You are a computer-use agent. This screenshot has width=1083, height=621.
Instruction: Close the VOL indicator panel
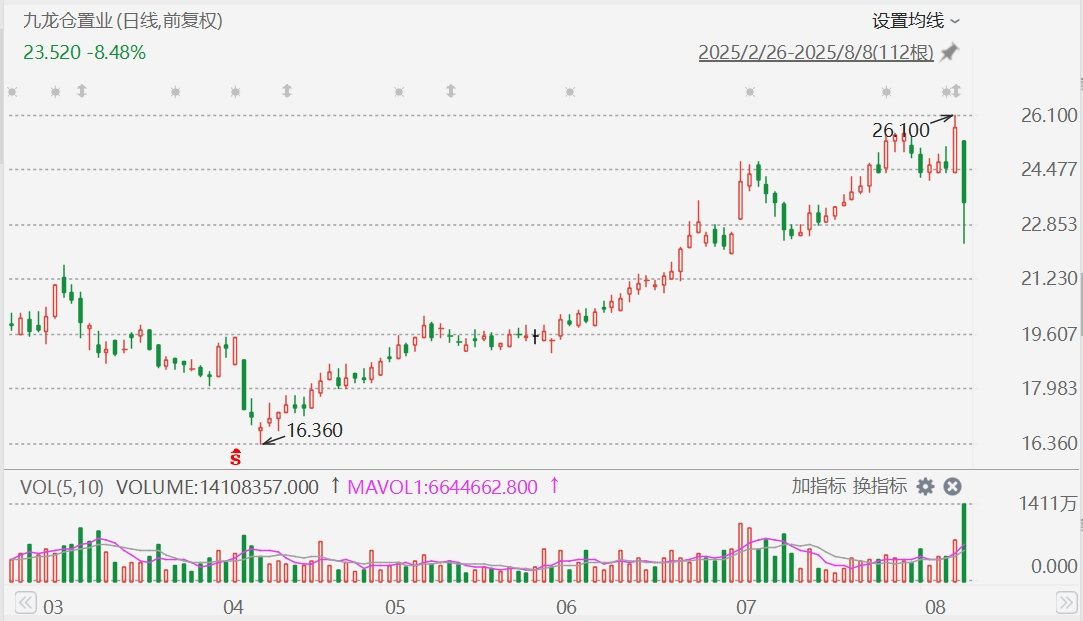coord(952,486)
